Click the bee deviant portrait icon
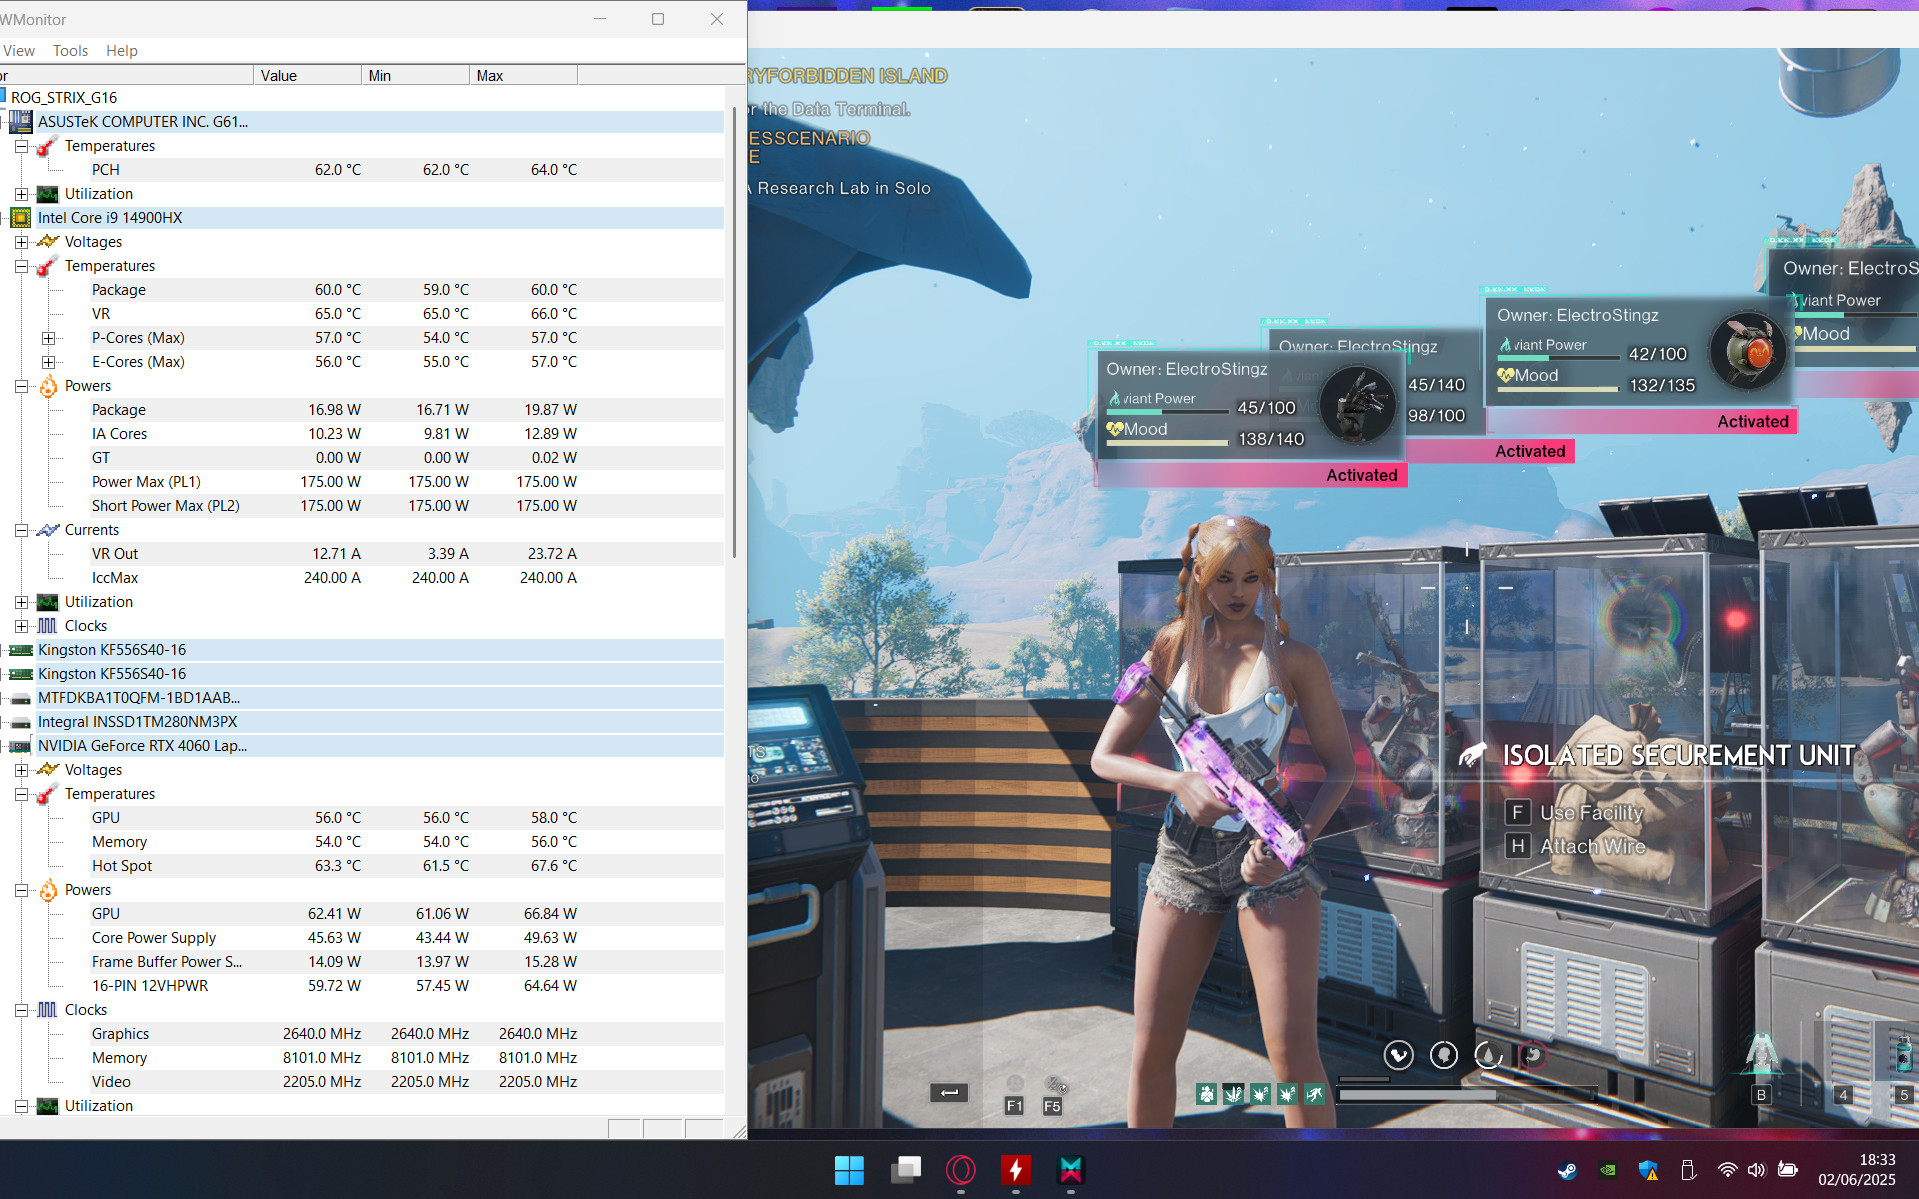Image resolution: width=1919 pixels, height=1199 pixels. tap(1748, 351)
